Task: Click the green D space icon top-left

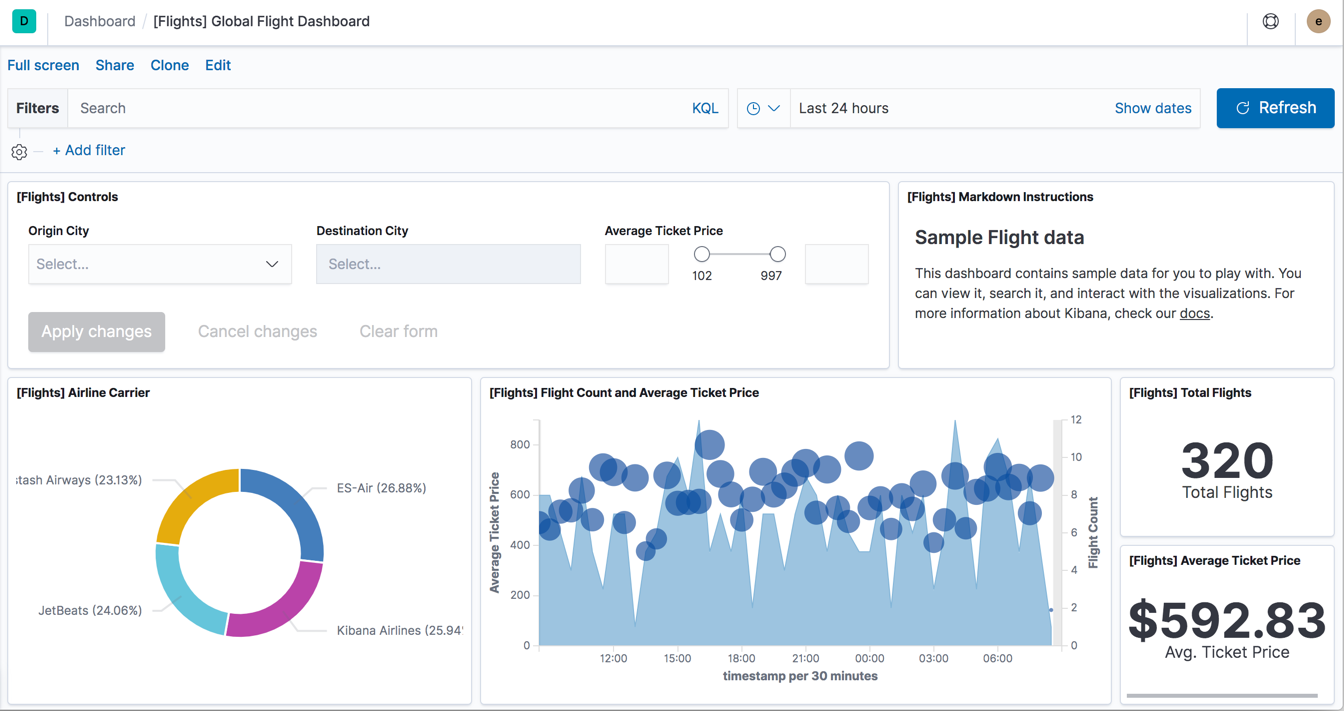Action: click(23, 21)
